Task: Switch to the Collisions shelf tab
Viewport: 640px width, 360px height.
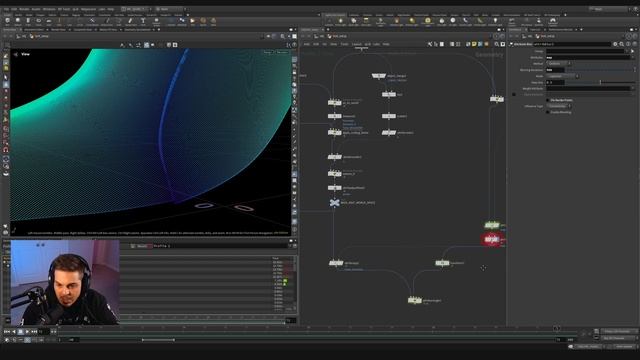Action: (354, 15)
